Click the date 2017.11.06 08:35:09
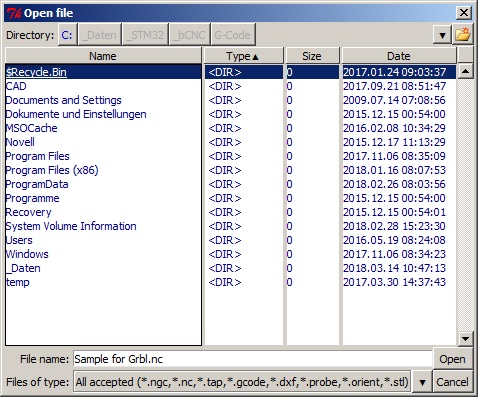Viewport: 478px width, 397px height. [x=394, y=156]
